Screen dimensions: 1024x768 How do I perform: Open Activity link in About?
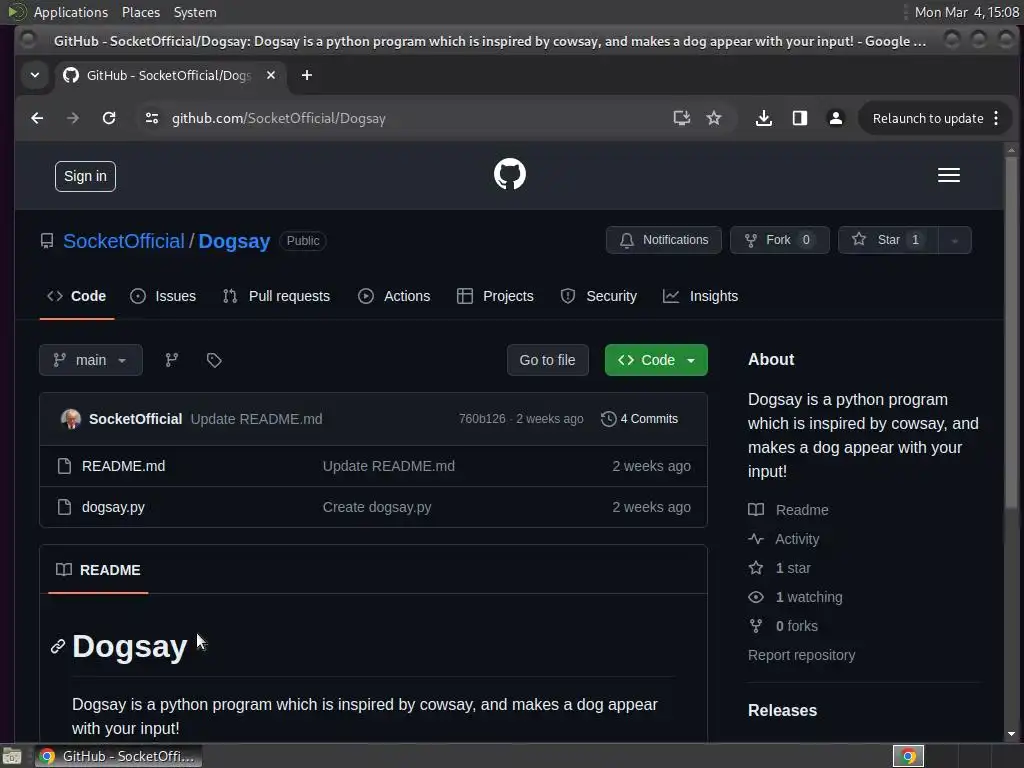click(797, 539)
